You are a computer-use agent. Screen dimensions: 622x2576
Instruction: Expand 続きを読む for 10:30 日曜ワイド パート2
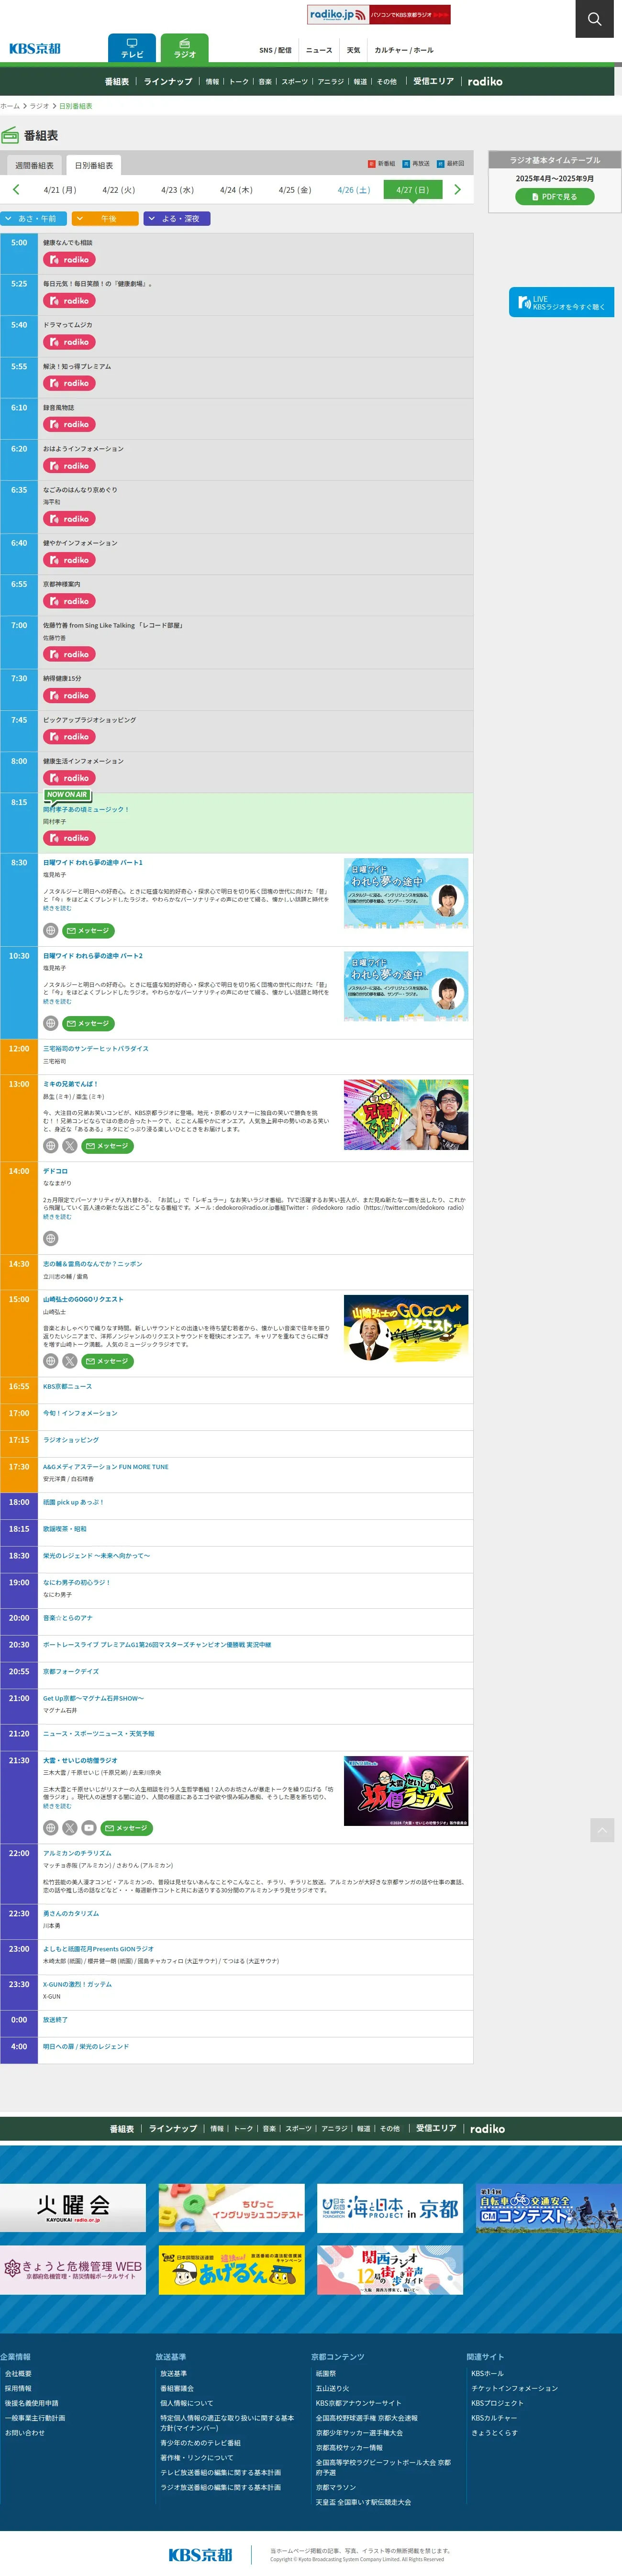pyautogui.click(x=57, y=1001)
